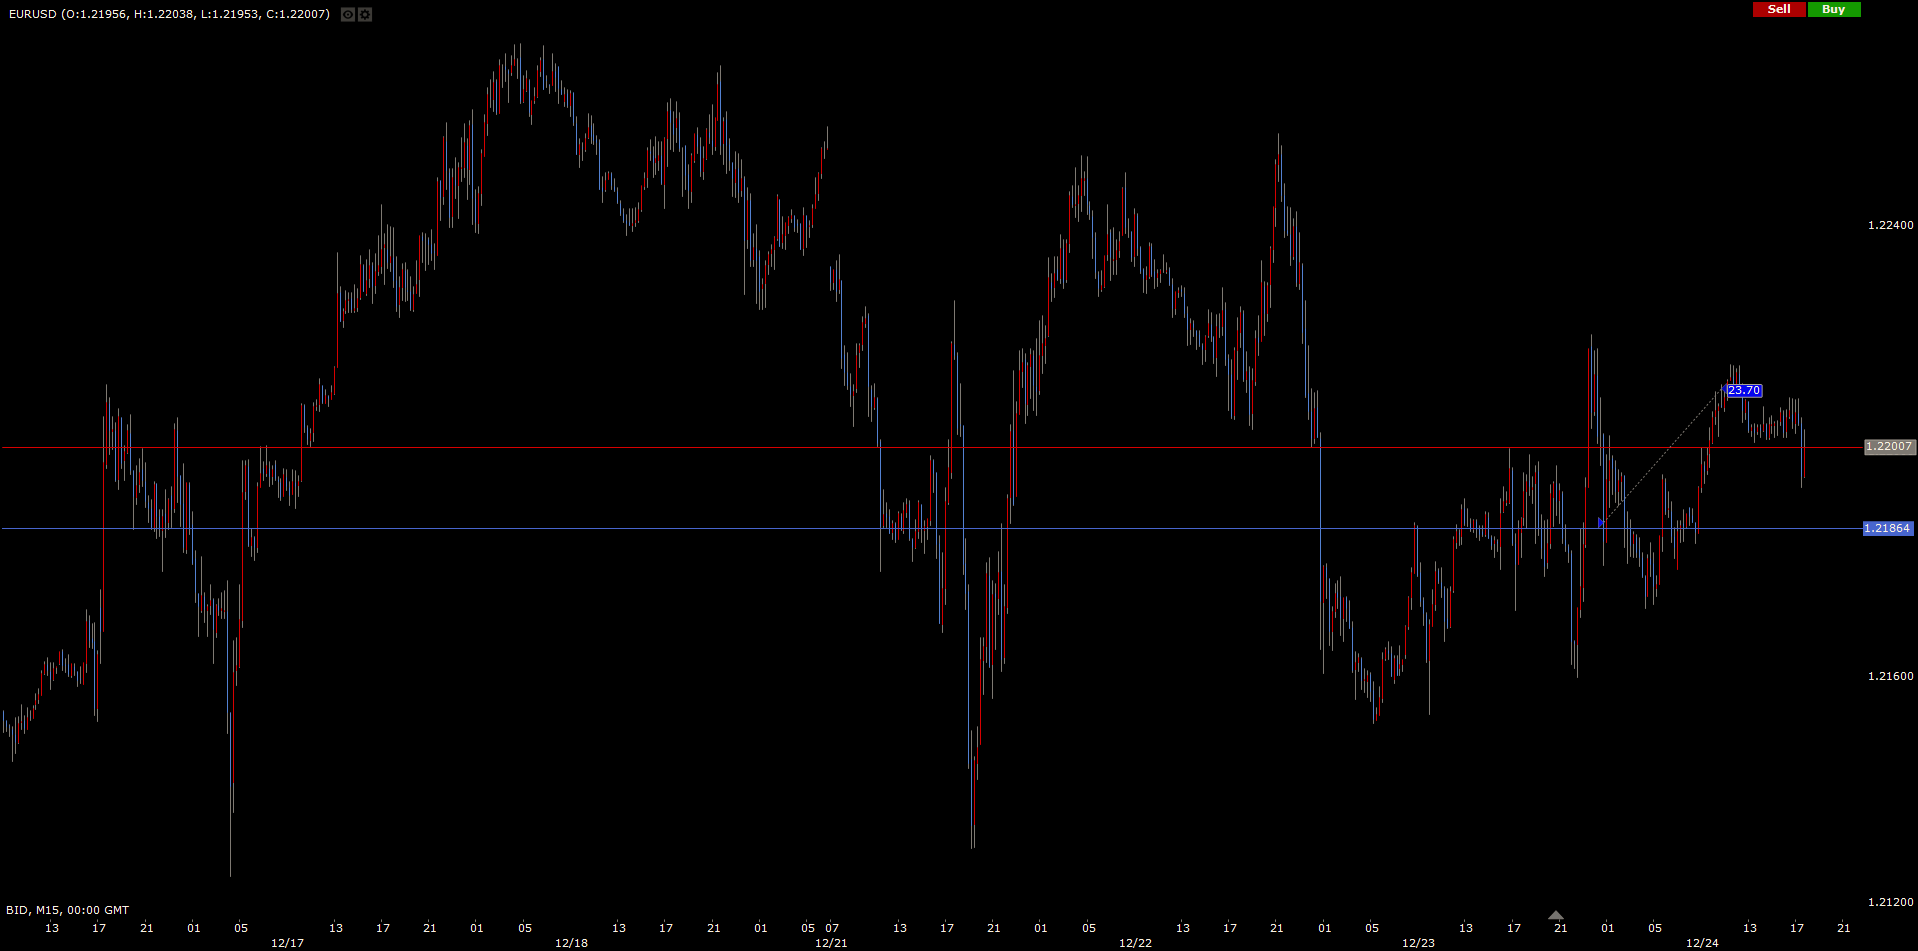
Task: Click the 12/23 date on time axis
Action: (1418, 943)
